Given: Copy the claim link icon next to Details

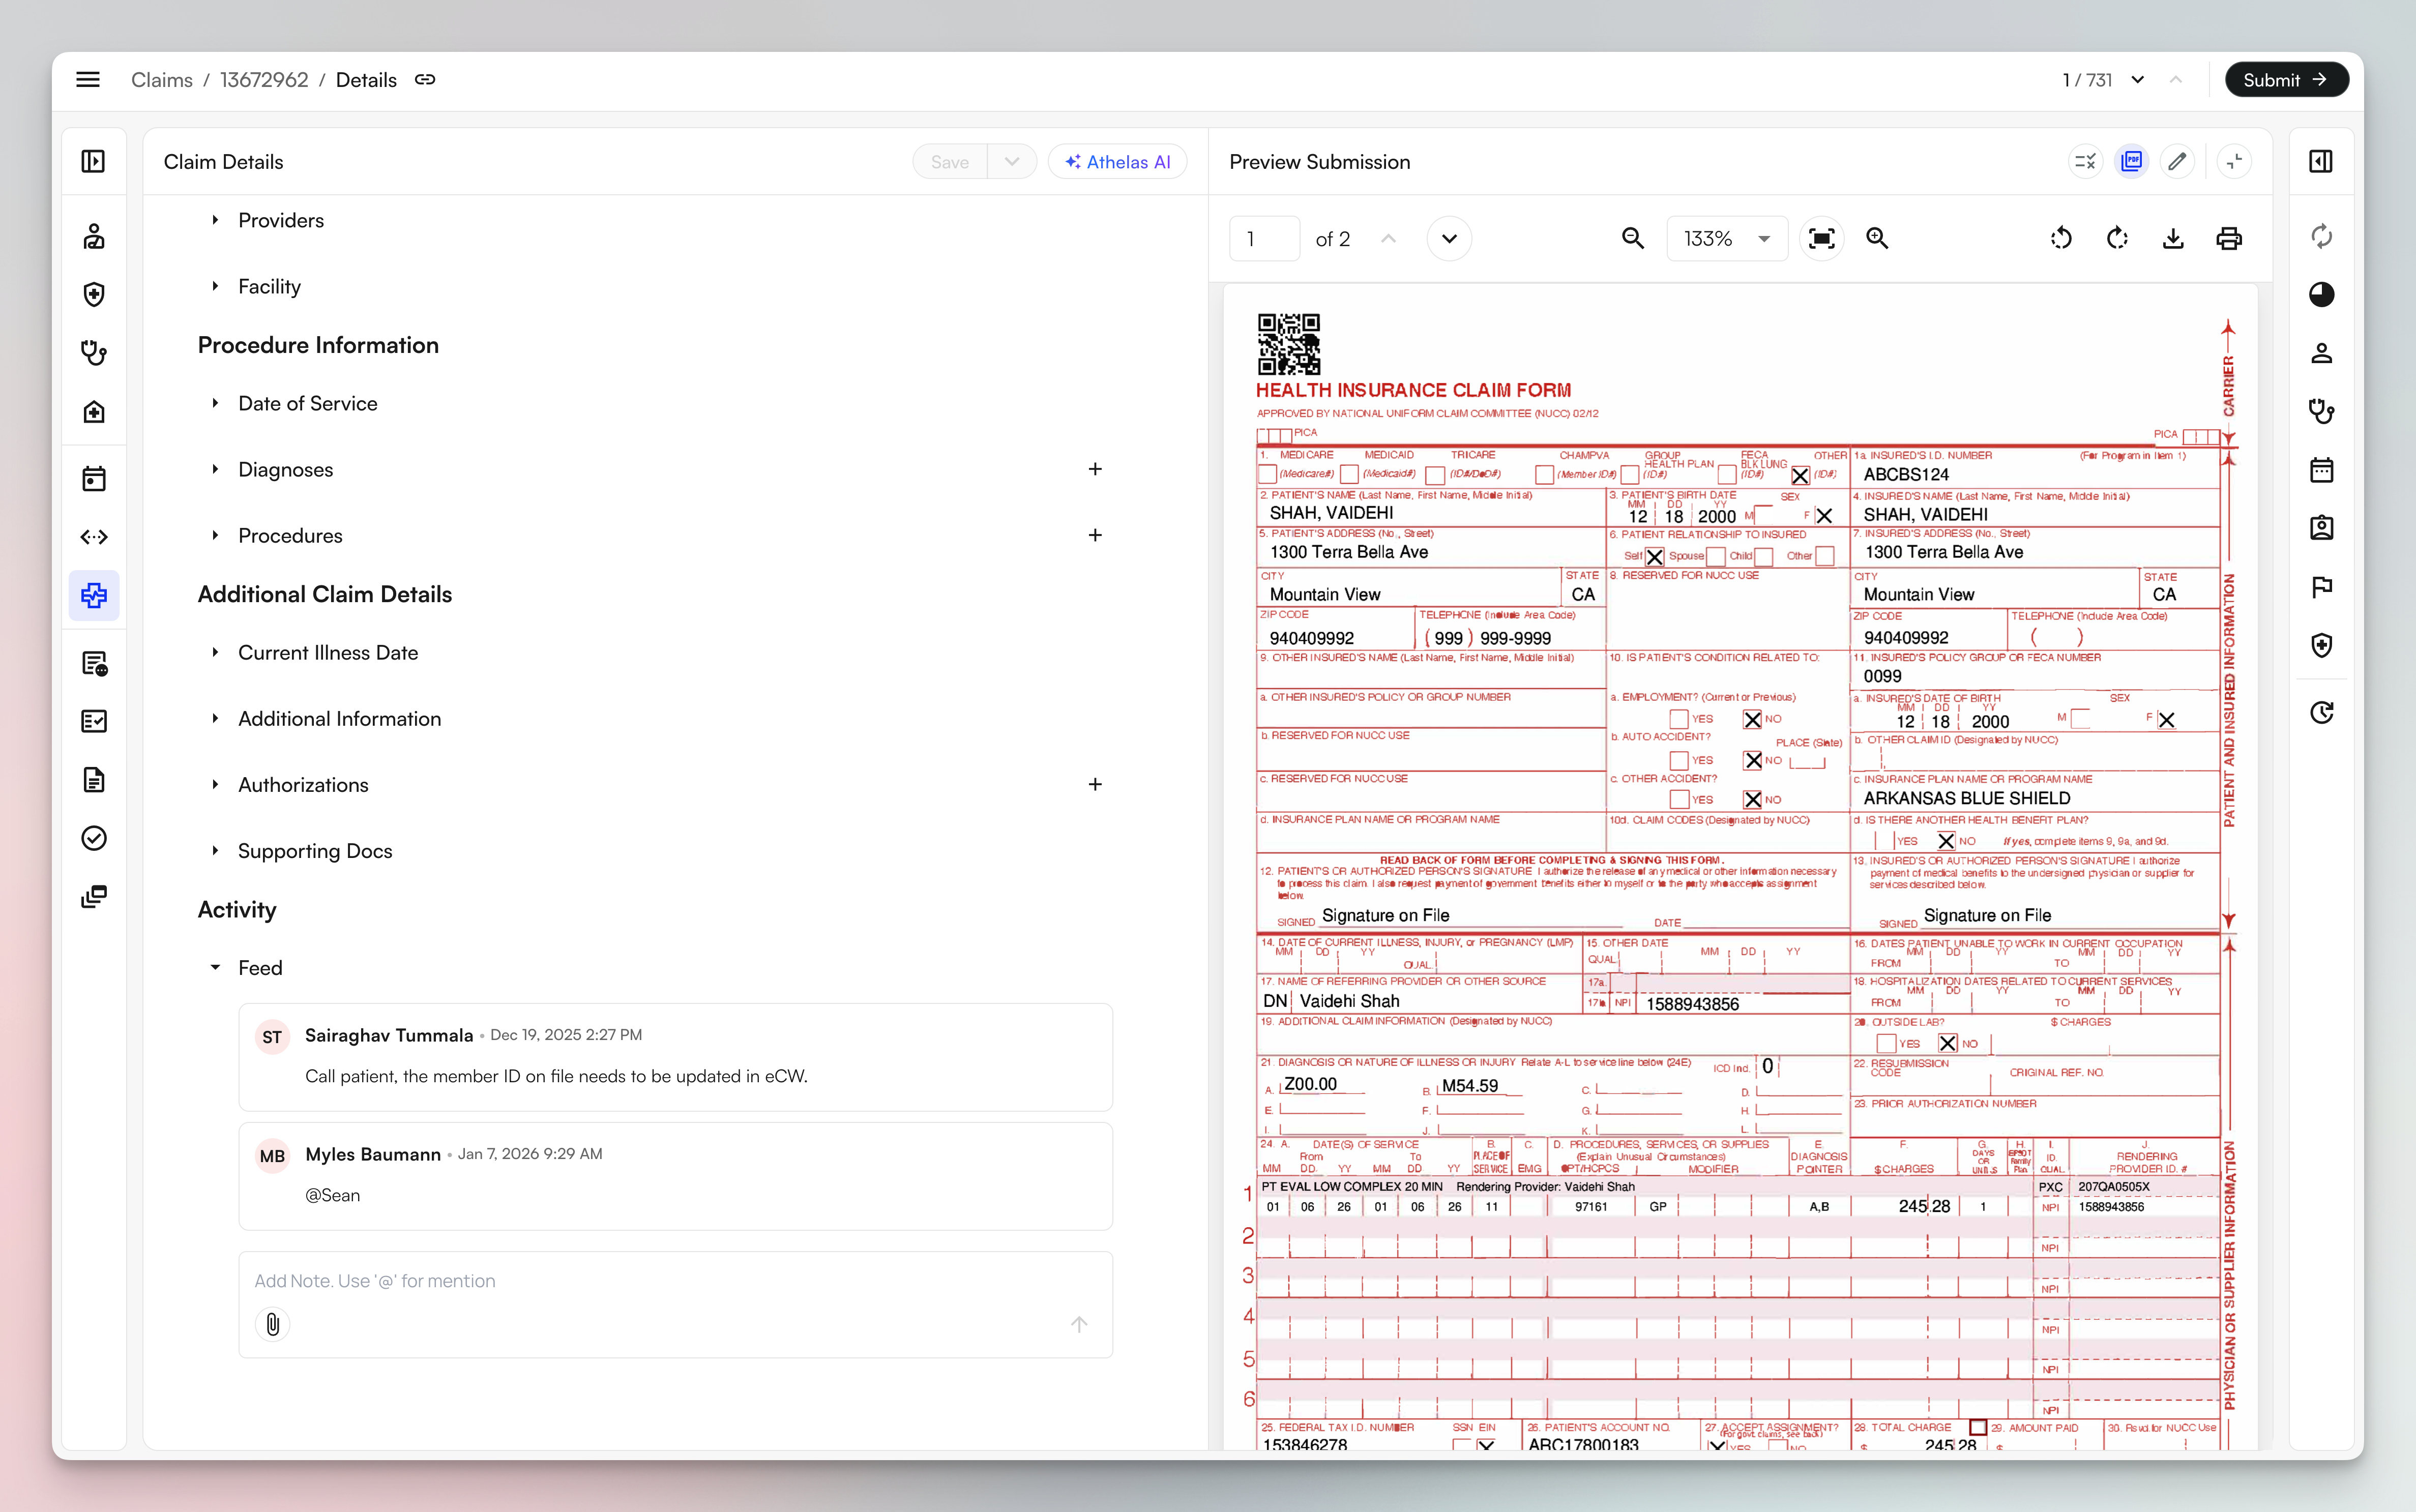Looking at the screenshot, I should (425, 80).
